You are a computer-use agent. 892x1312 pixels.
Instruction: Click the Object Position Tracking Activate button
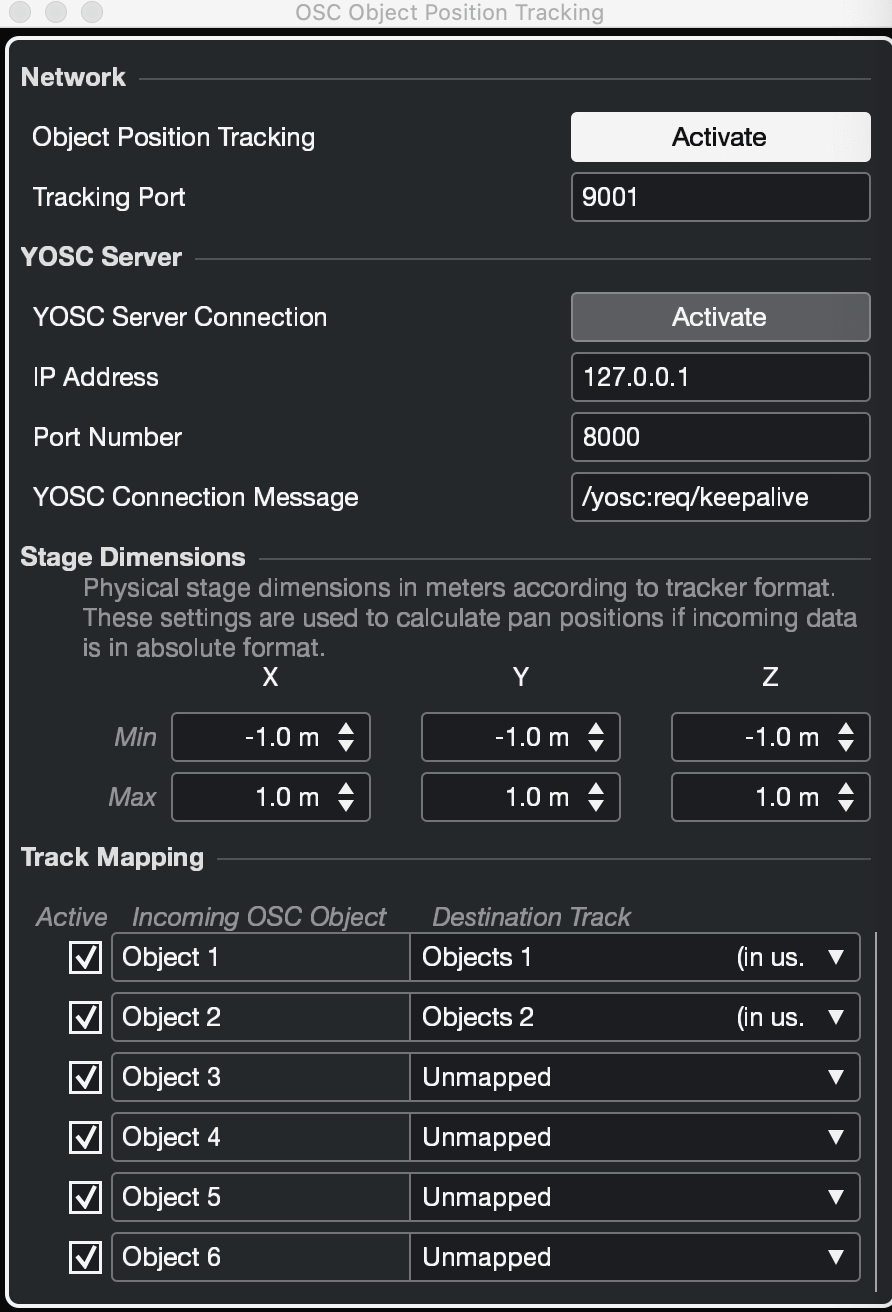[x=720, y=137]
